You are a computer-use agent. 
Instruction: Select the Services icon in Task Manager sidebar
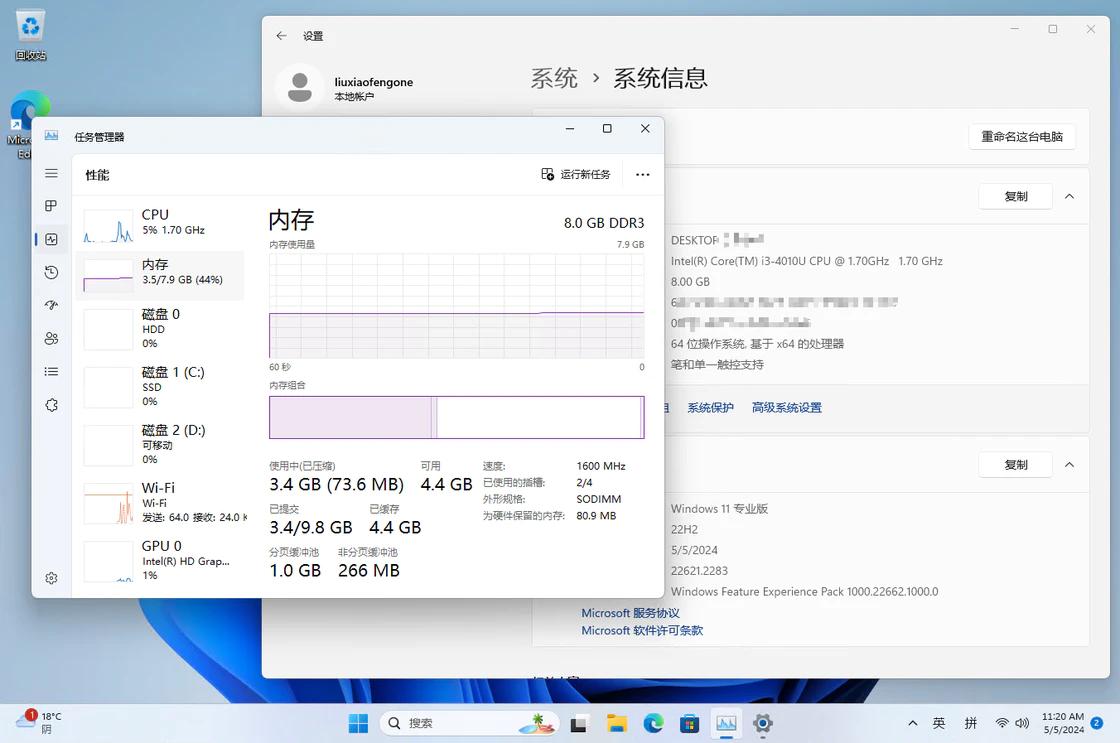coord(51,405)
